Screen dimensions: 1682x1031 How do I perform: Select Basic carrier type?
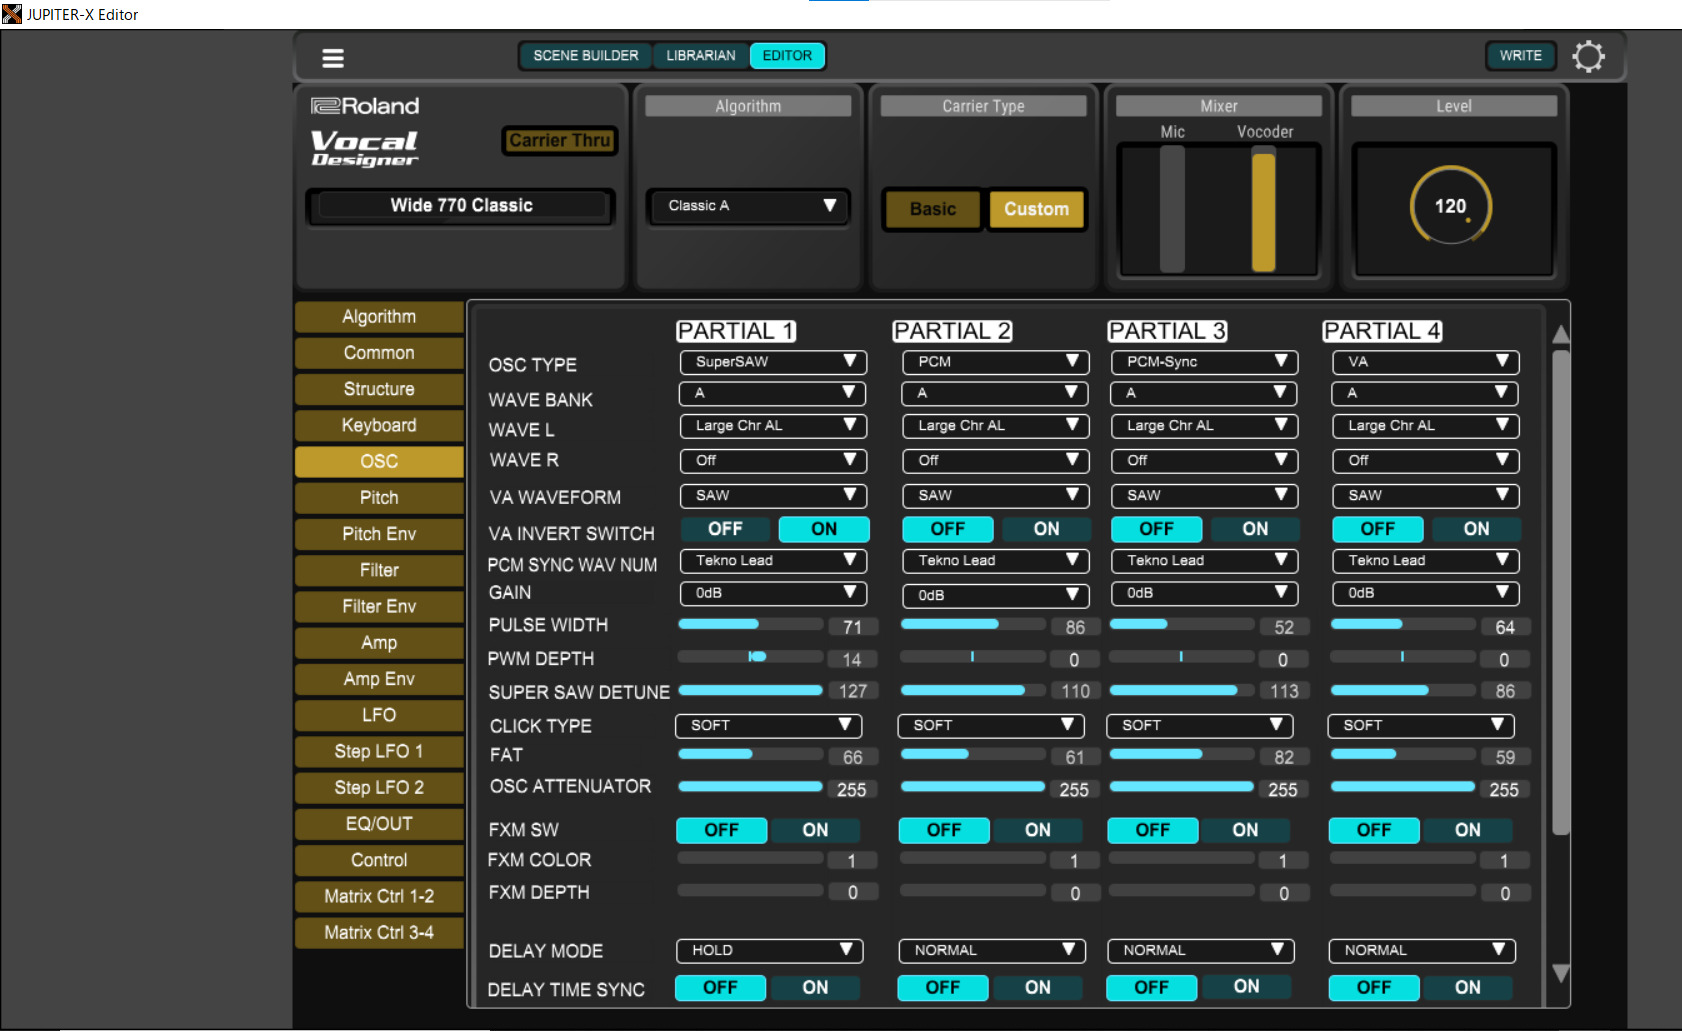pyautogui.click(x=933, y=209)
